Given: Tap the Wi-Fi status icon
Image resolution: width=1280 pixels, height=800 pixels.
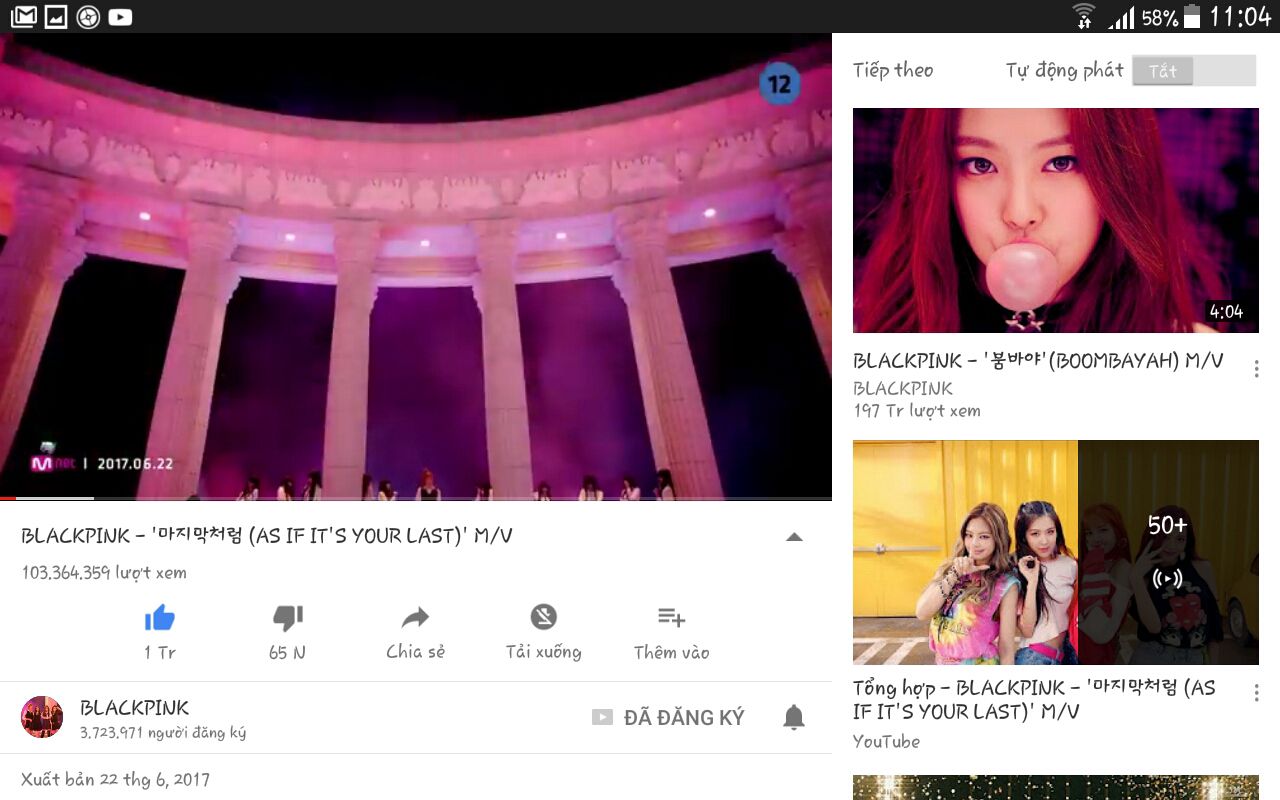Looking at the screenshot, I should (1083, 16).
